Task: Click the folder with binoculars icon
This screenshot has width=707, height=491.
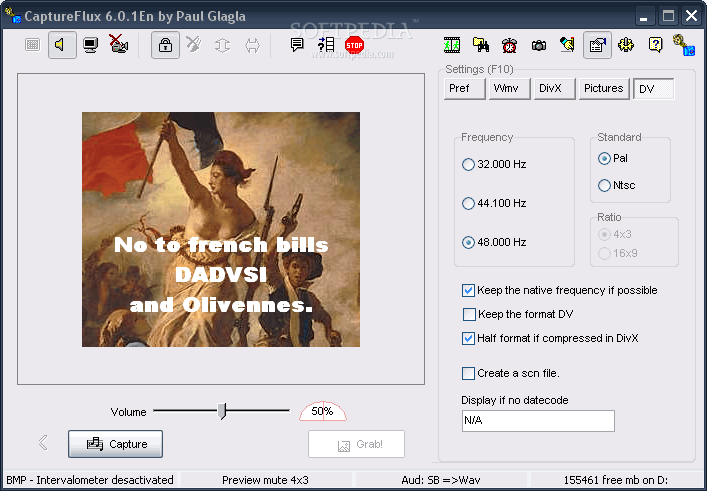Action: 481,44
